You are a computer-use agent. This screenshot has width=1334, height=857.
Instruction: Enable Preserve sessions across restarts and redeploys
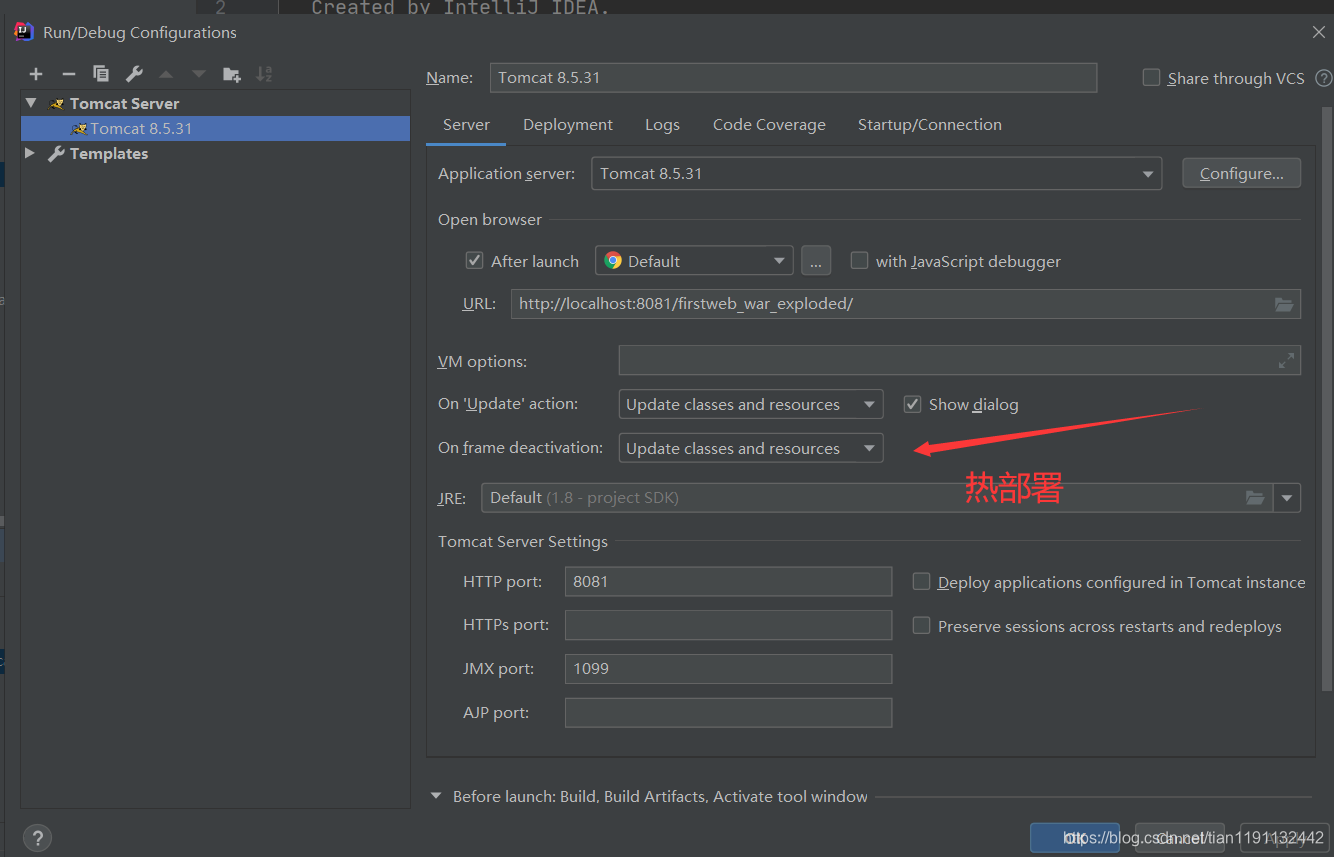pos(922,626)
